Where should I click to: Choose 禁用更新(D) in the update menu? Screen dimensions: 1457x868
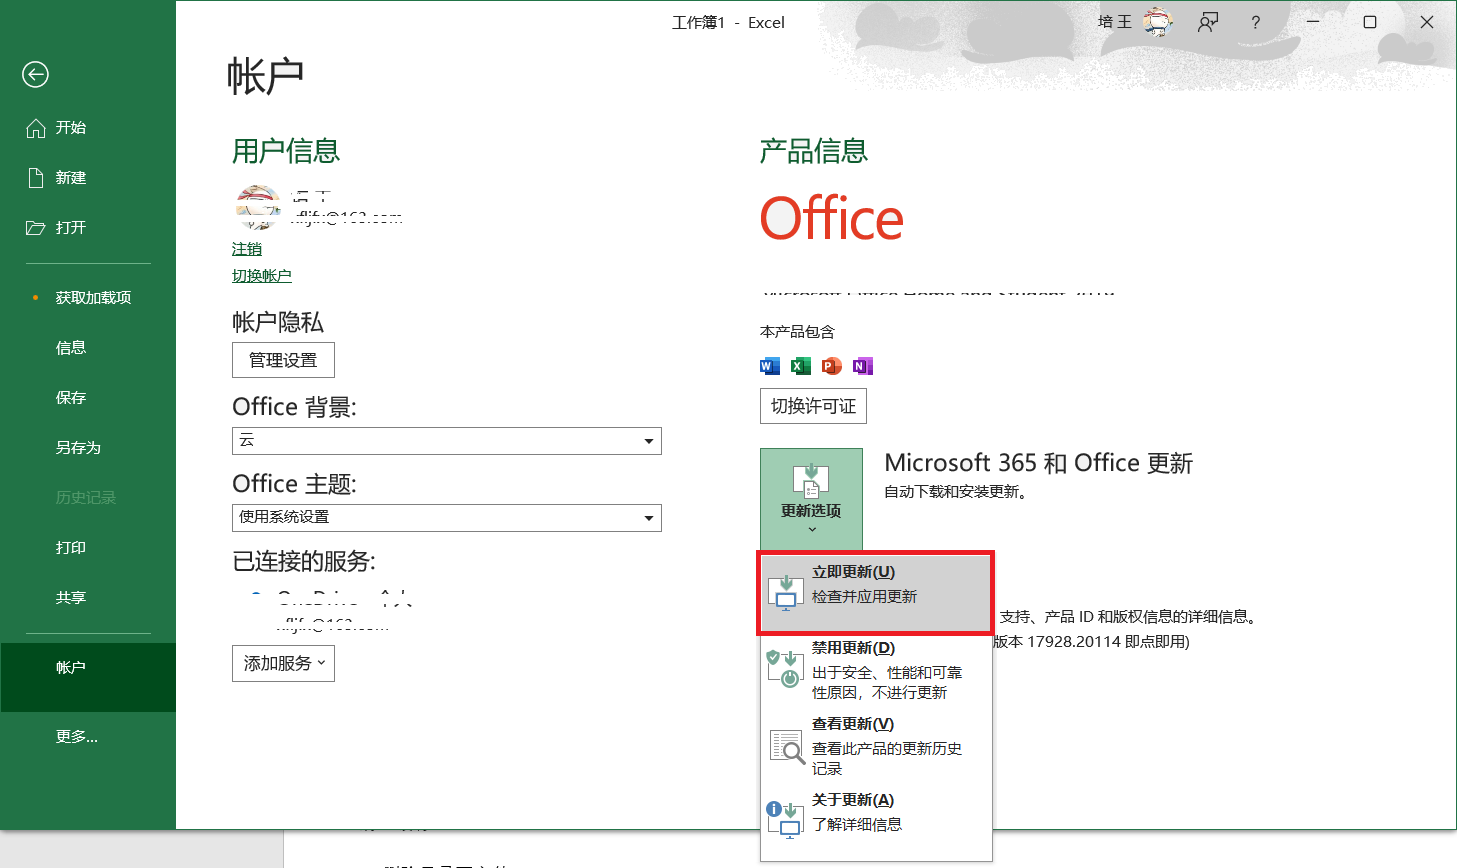pyautogui.click(x=876, y=670)
